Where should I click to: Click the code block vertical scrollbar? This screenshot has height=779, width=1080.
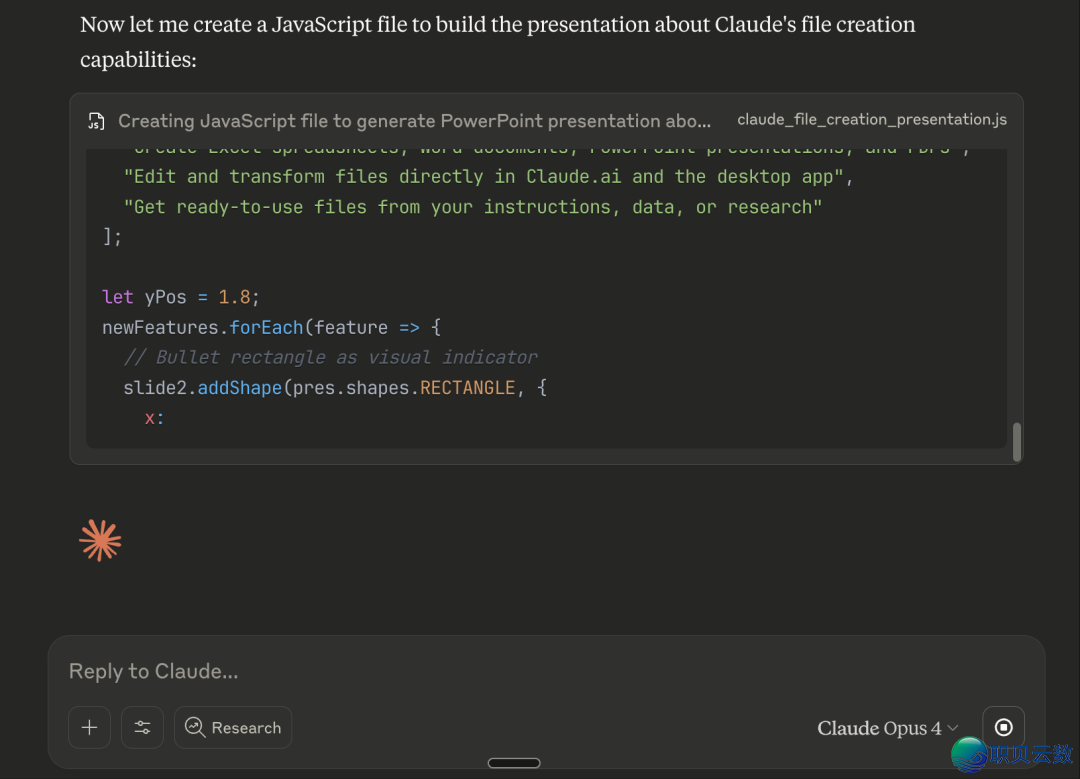pos(1017,442)
